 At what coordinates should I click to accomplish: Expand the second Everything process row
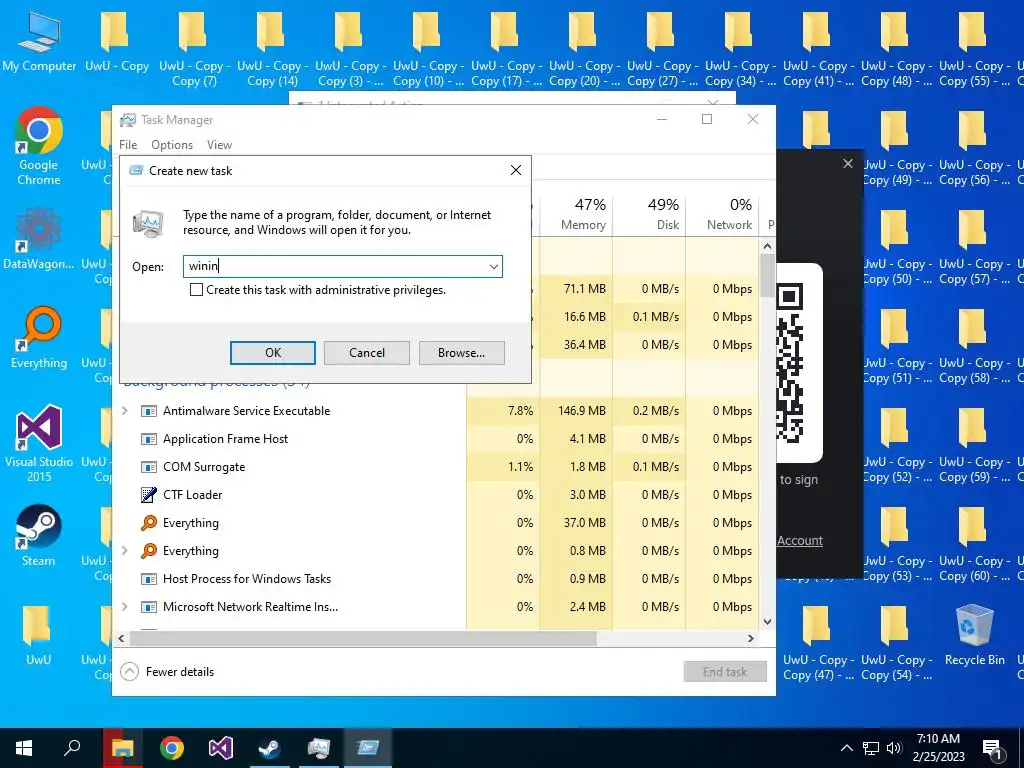point(125,551)
